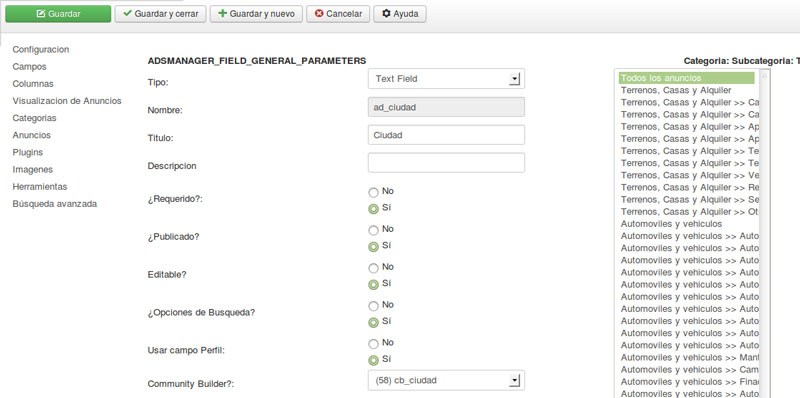Set ¿Publicado? to No

373,230
